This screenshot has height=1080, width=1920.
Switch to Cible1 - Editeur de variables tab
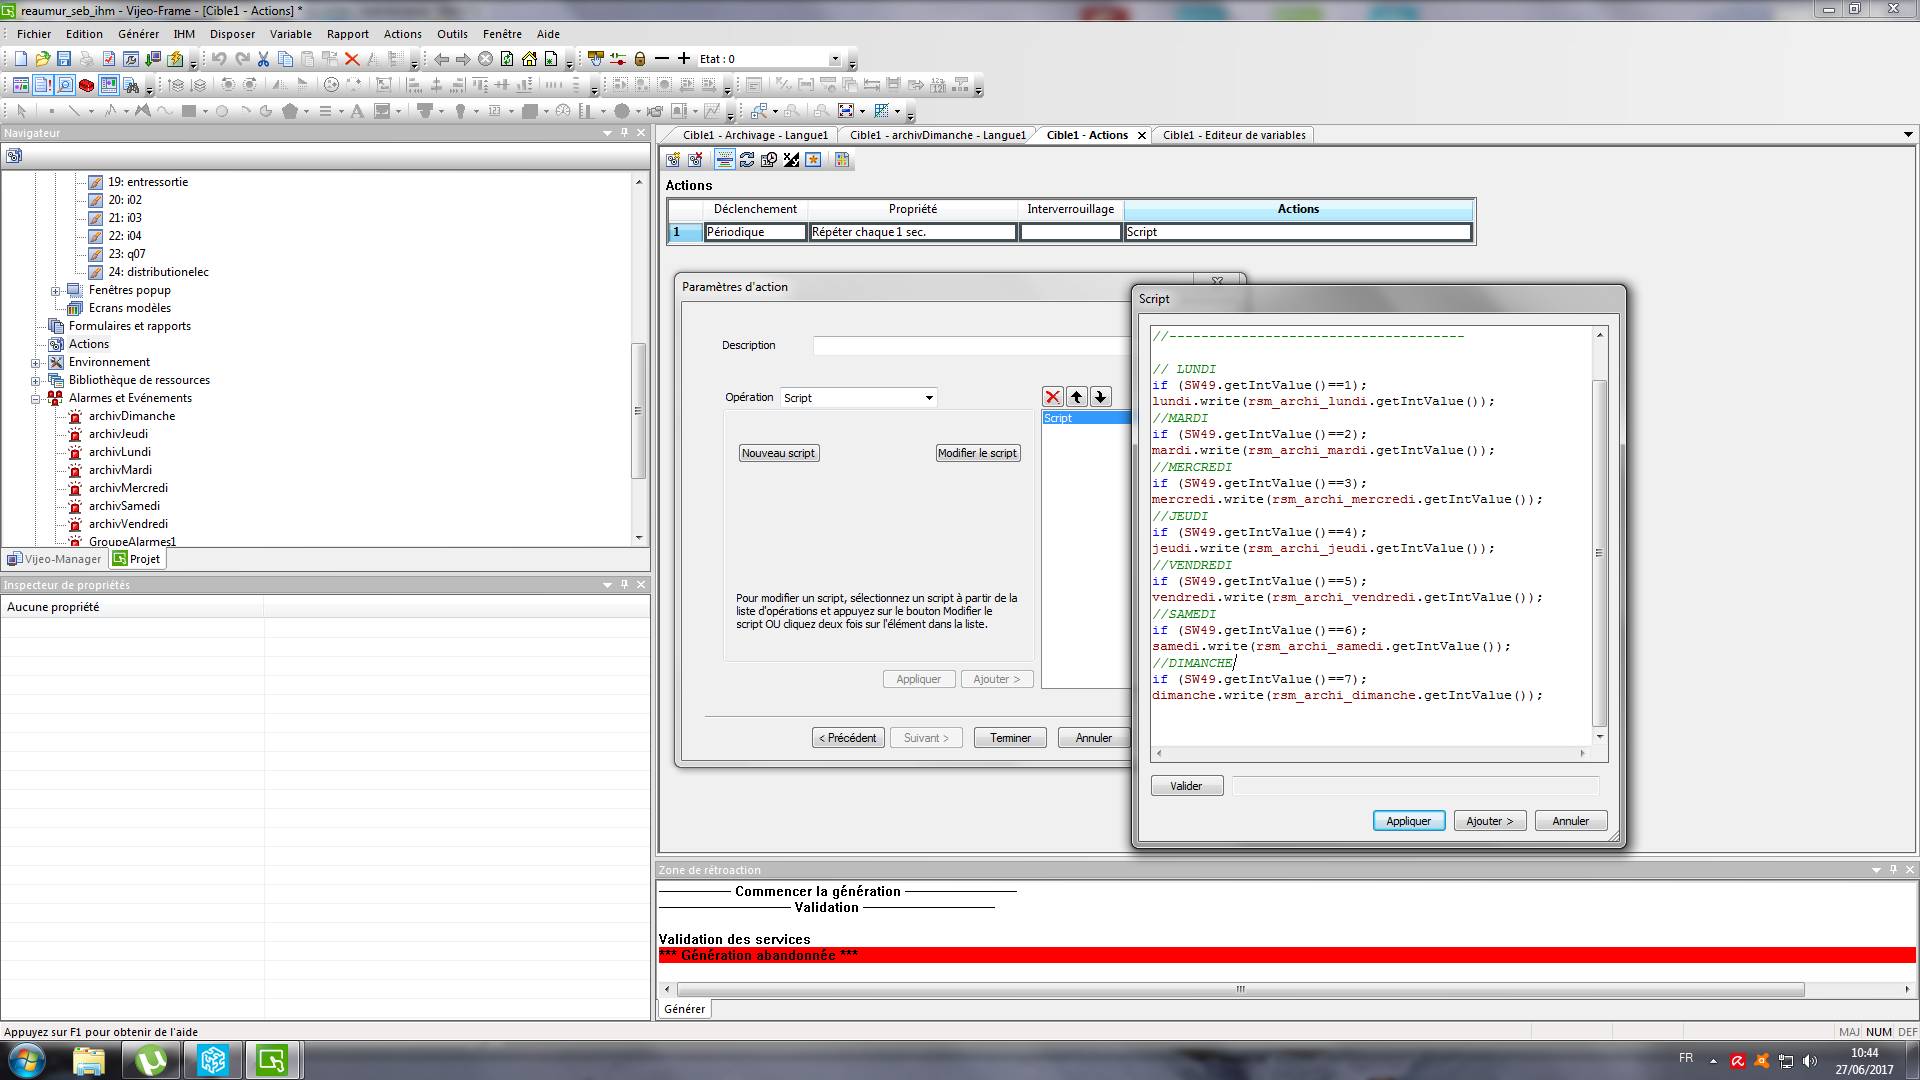(x=1233, y=135)
